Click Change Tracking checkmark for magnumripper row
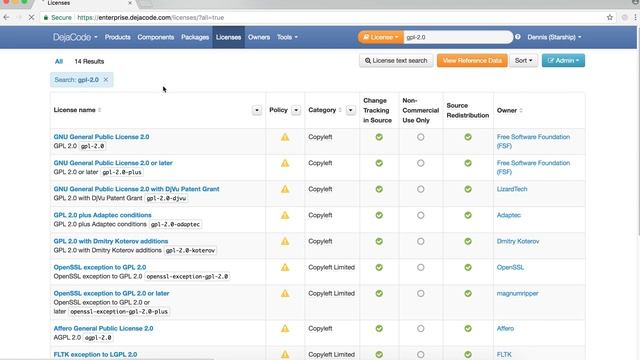Image resolution: width=640 pixels, height=360 pixels. tap(379, 294)
